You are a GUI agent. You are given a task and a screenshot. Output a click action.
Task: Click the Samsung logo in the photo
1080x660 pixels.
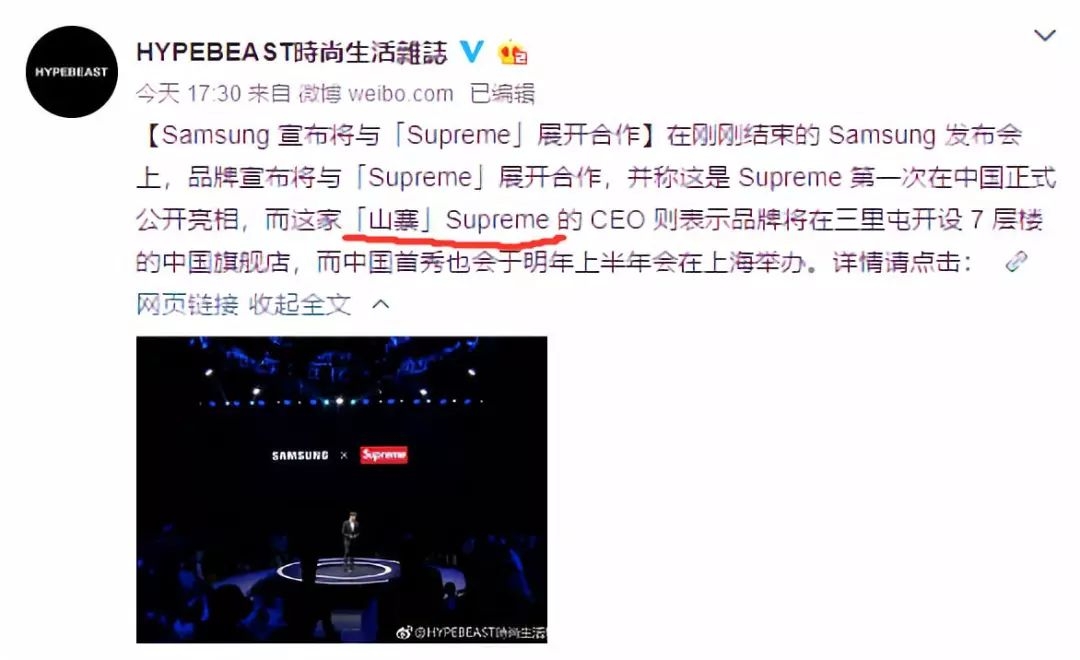pyautogui.click(x=300, y=455)
